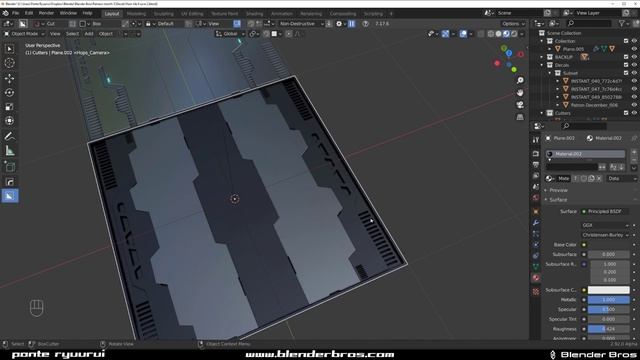Select the Material.002 slot entry
Image resolution: width=640 pixels, height=360 pixels.
point(586,154)
